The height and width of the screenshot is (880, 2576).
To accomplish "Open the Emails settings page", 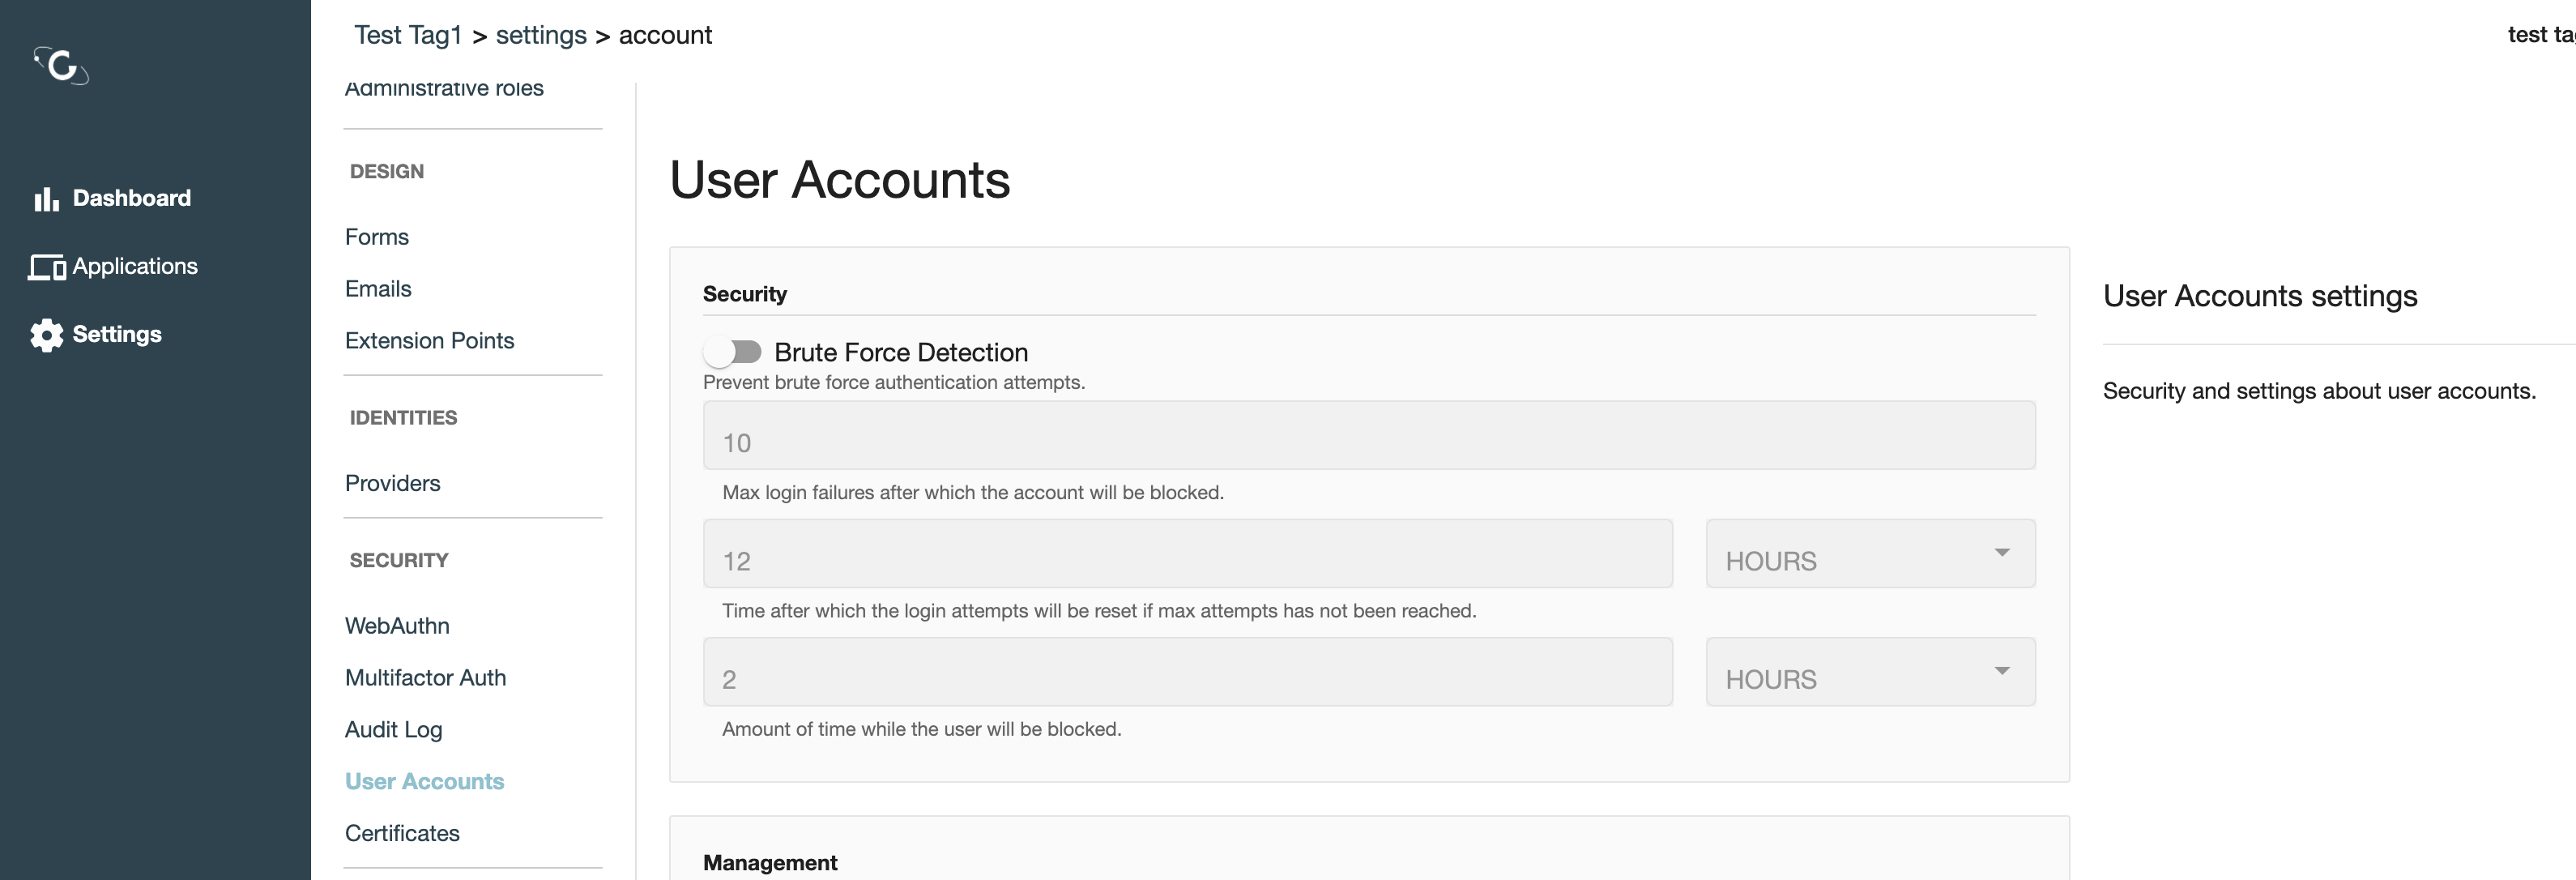I will click(378, 288).
